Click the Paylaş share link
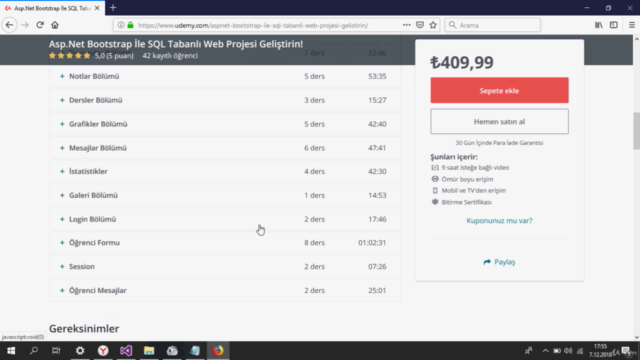The image size is (640, 360). [x=499, y=262]
